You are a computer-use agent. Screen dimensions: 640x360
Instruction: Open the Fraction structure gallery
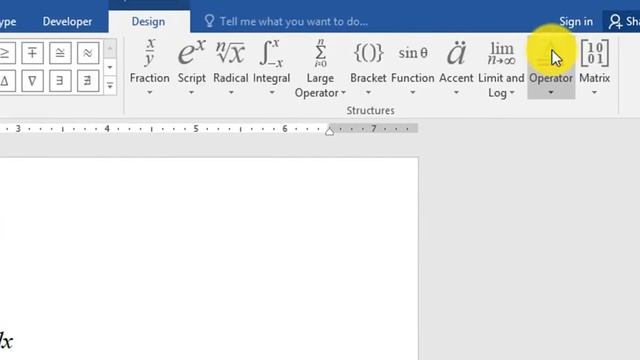(x=149, y=67)
